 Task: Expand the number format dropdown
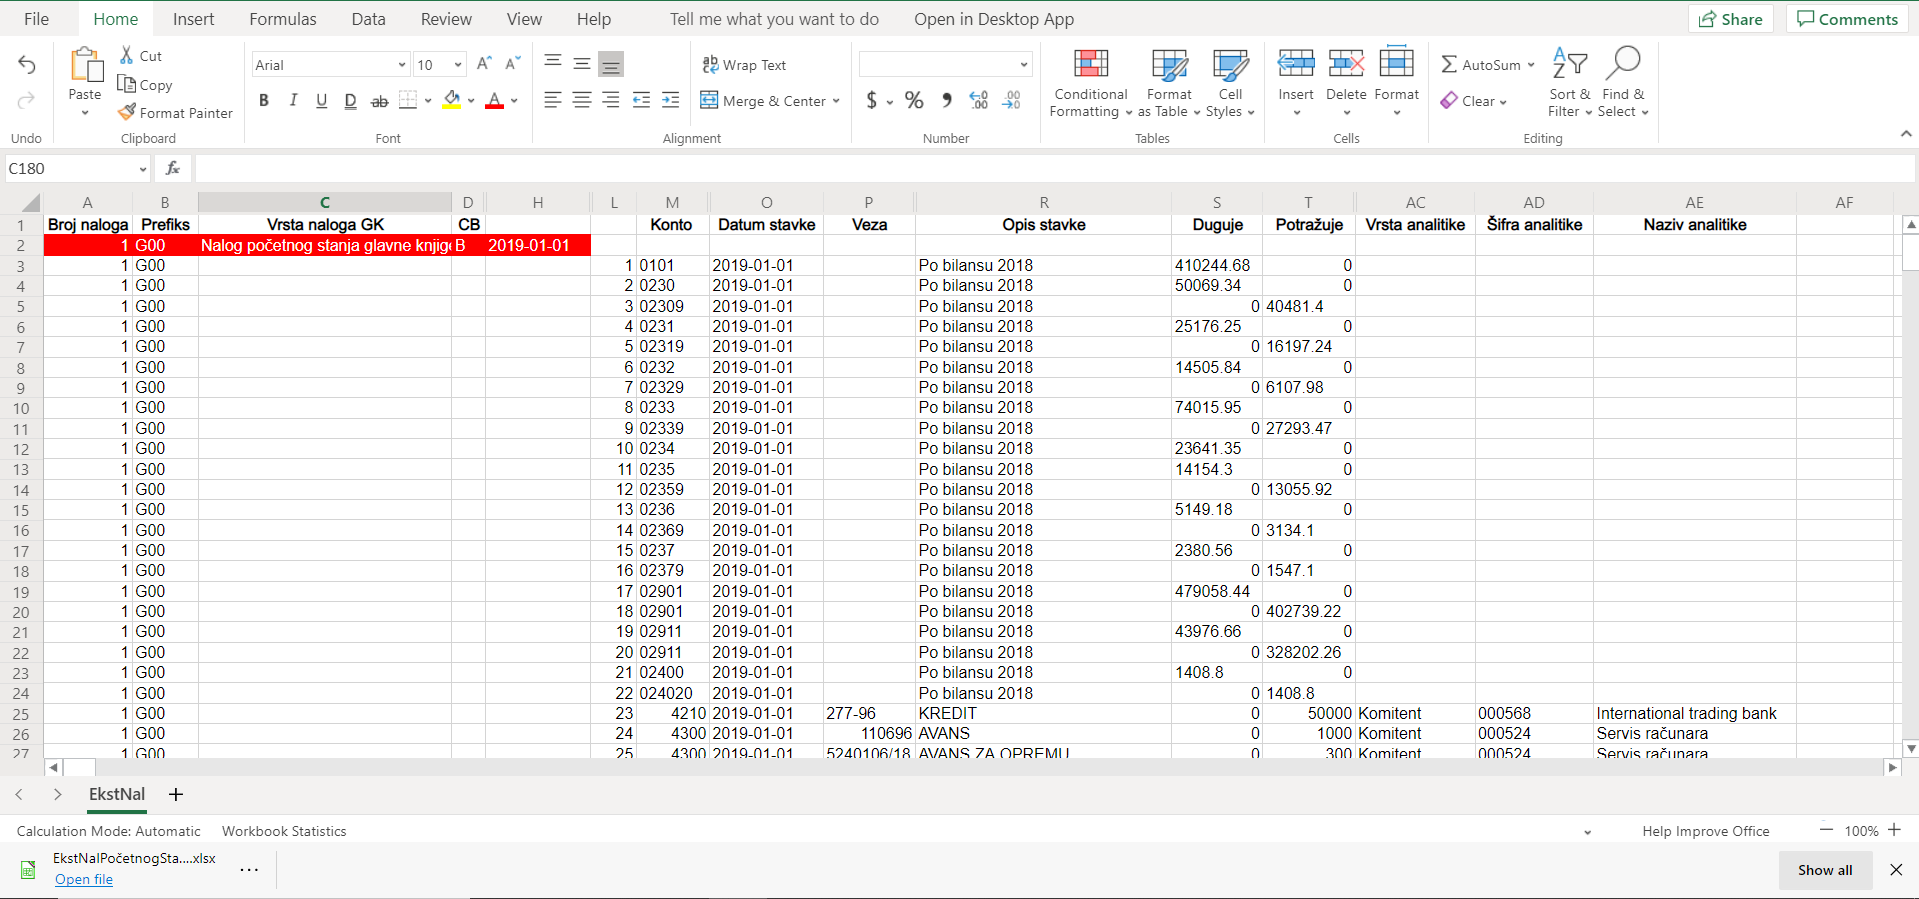pos(1024,65)
